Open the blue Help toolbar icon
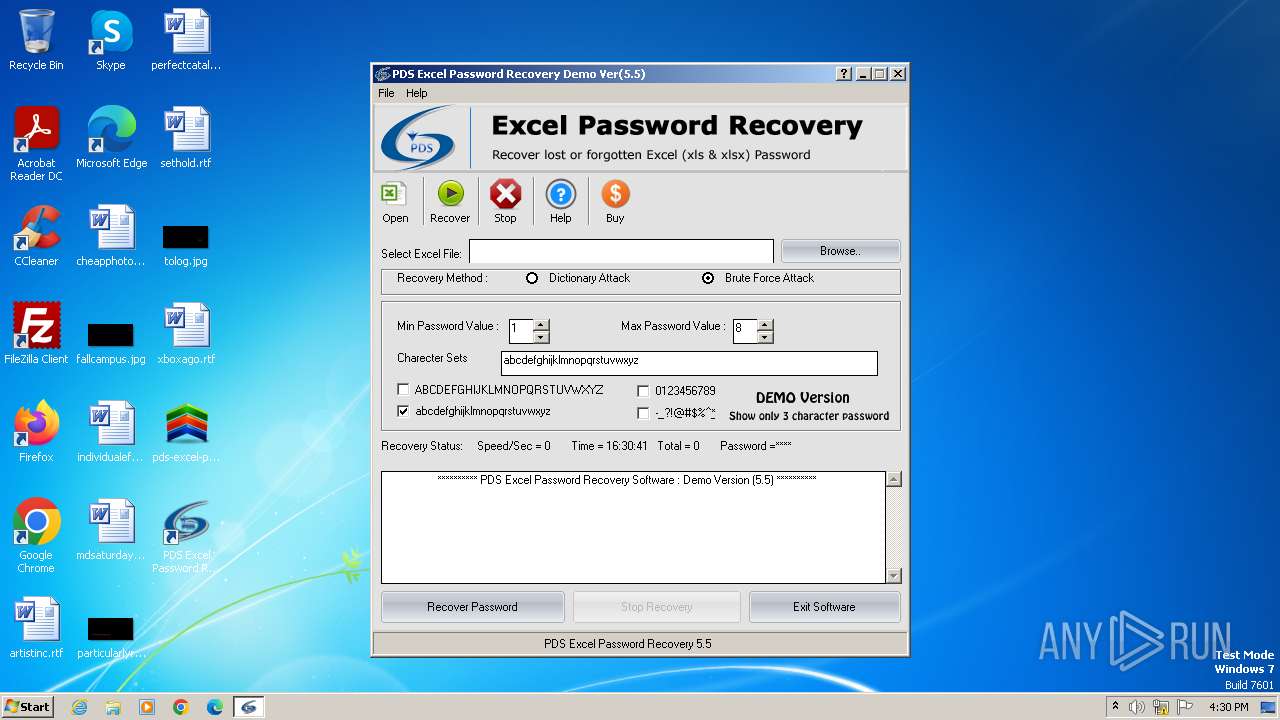Screen dimensions: 1280x720 pos(560,201)
